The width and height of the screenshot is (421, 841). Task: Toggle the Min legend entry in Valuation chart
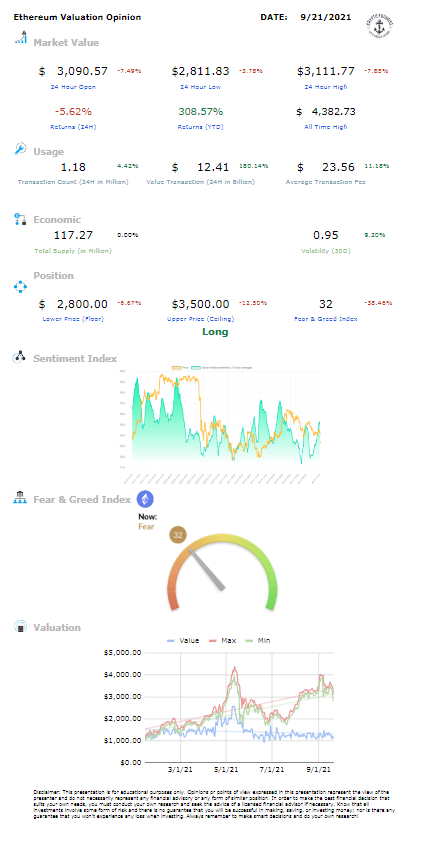pos(256,640)
